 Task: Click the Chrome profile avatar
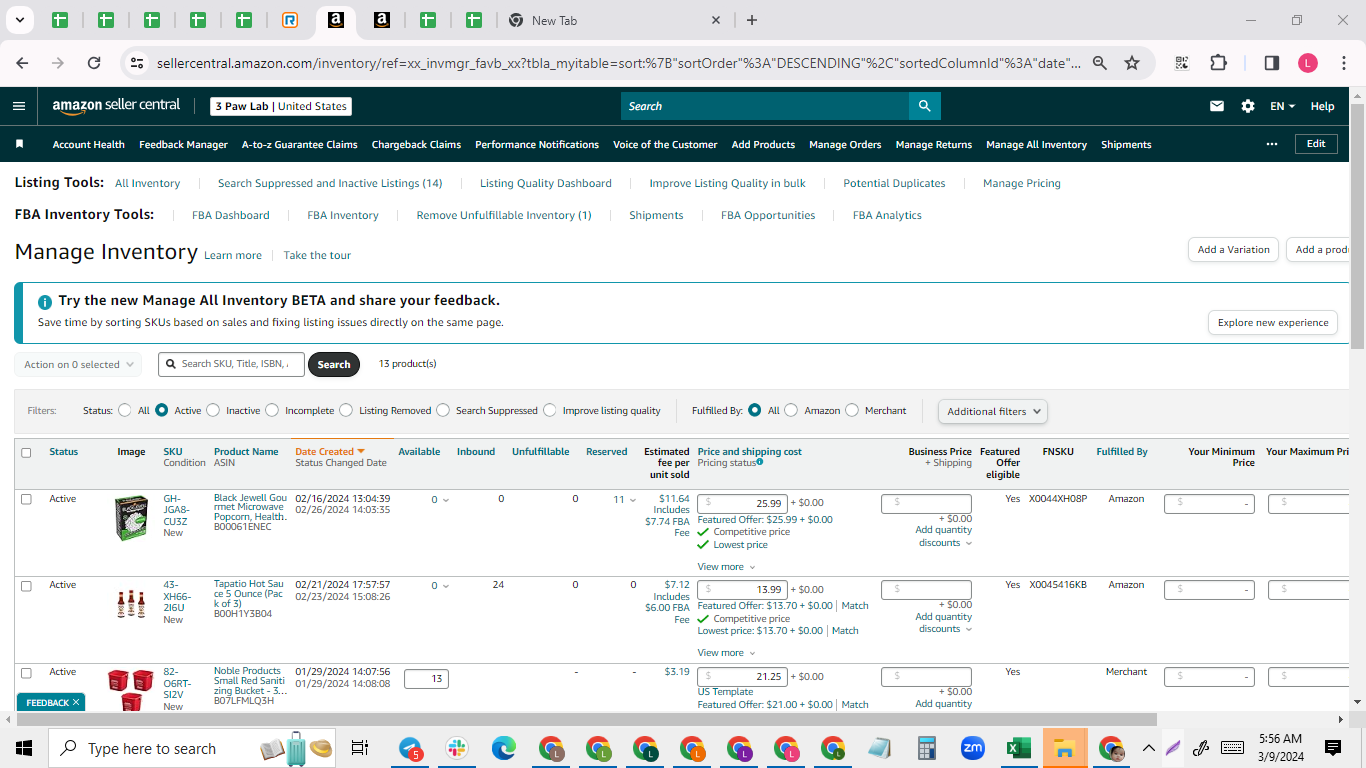tap(1308, 63)
